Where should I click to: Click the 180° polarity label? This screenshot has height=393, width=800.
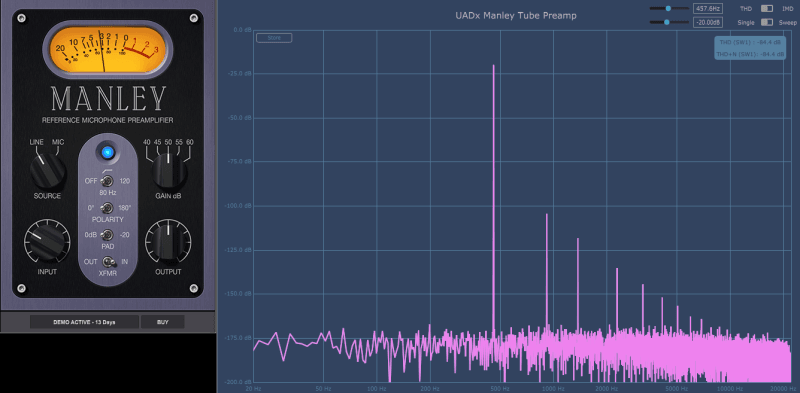[x=125, y=208]
